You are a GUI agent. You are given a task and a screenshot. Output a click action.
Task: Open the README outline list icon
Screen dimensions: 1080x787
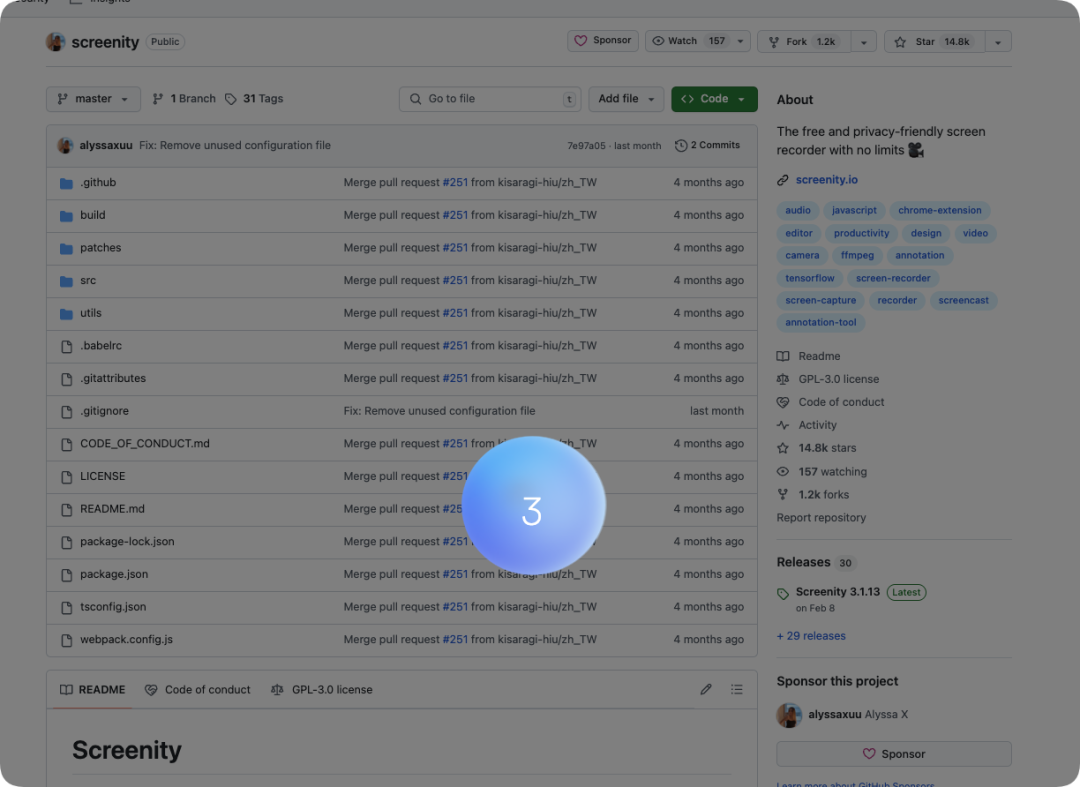pos(736,689)
